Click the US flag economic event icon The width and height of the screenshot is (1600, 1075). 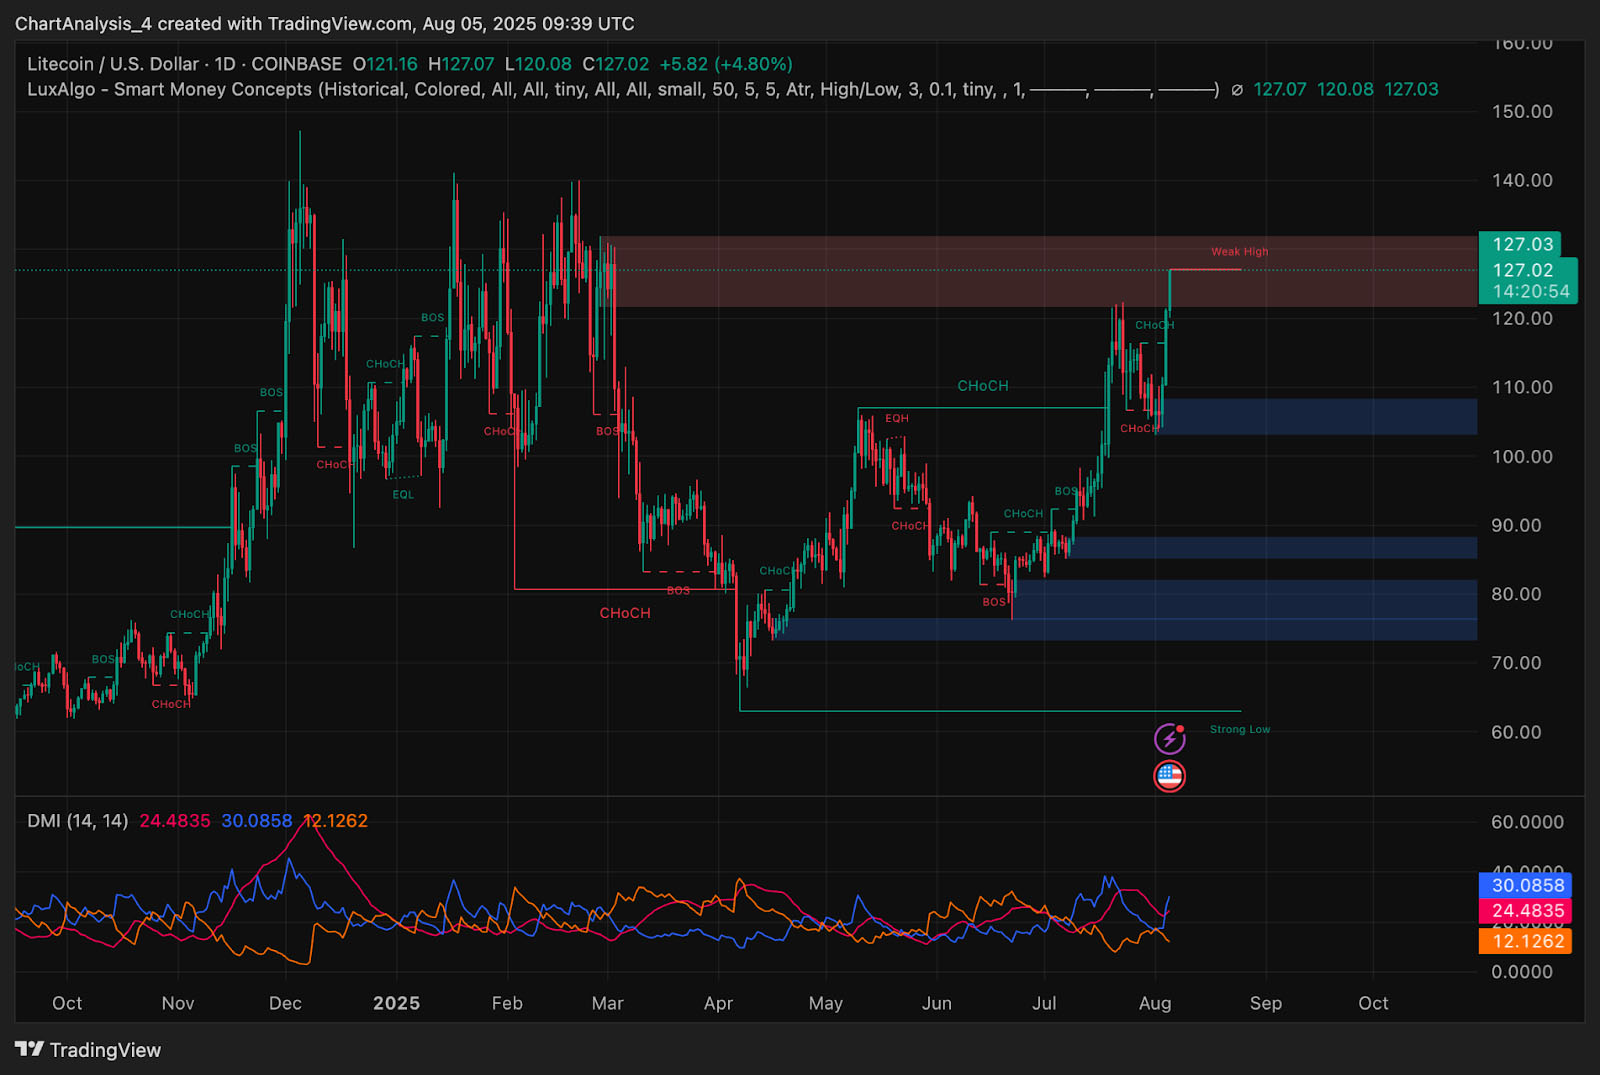tap(1169, 776)
